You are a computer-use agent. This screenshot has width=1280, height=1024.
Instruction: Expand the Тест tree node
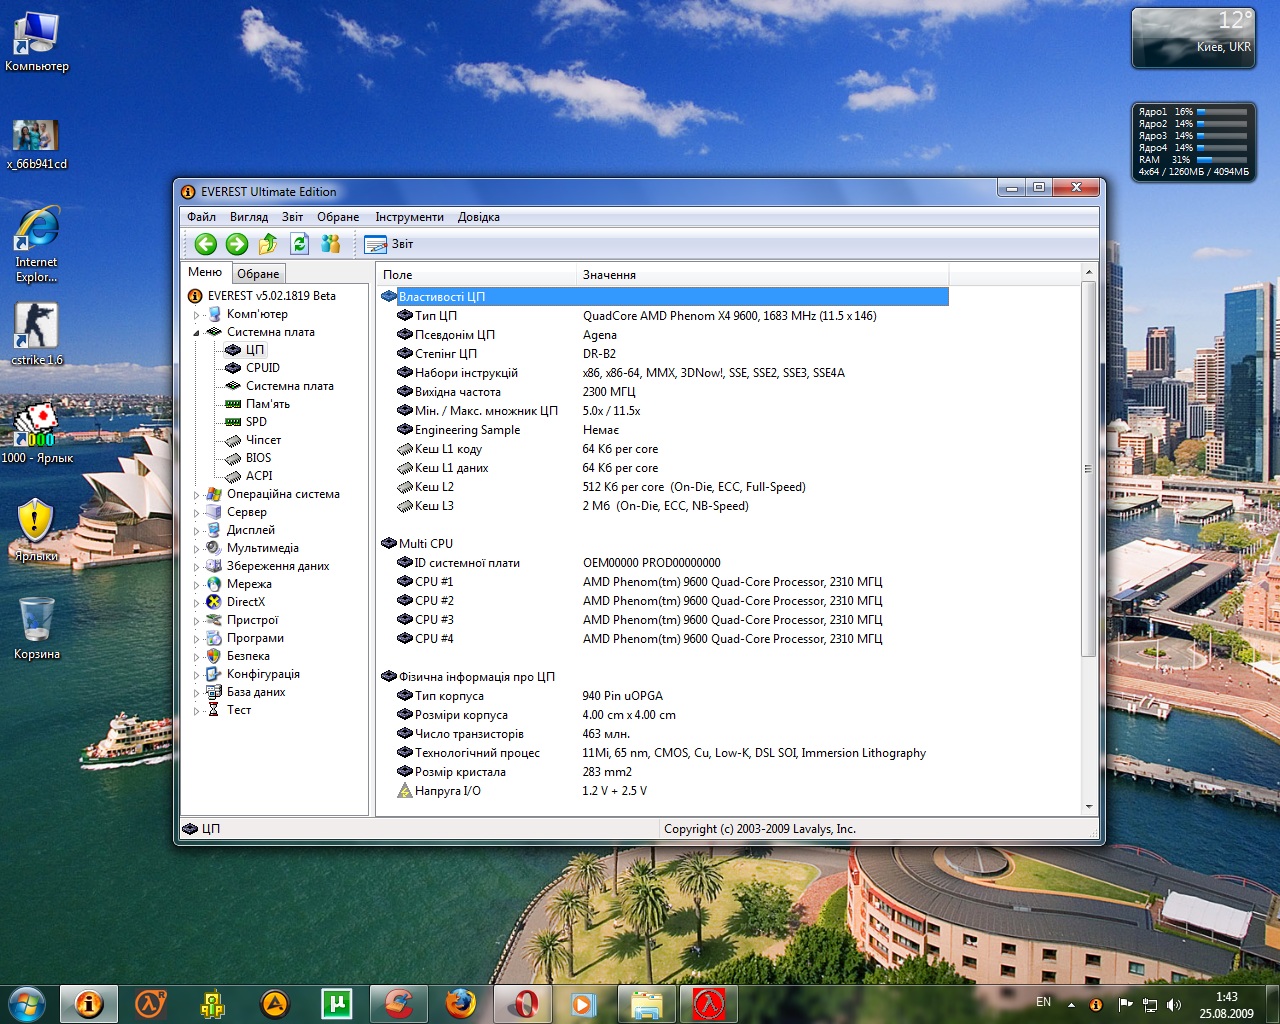(196, 711)
